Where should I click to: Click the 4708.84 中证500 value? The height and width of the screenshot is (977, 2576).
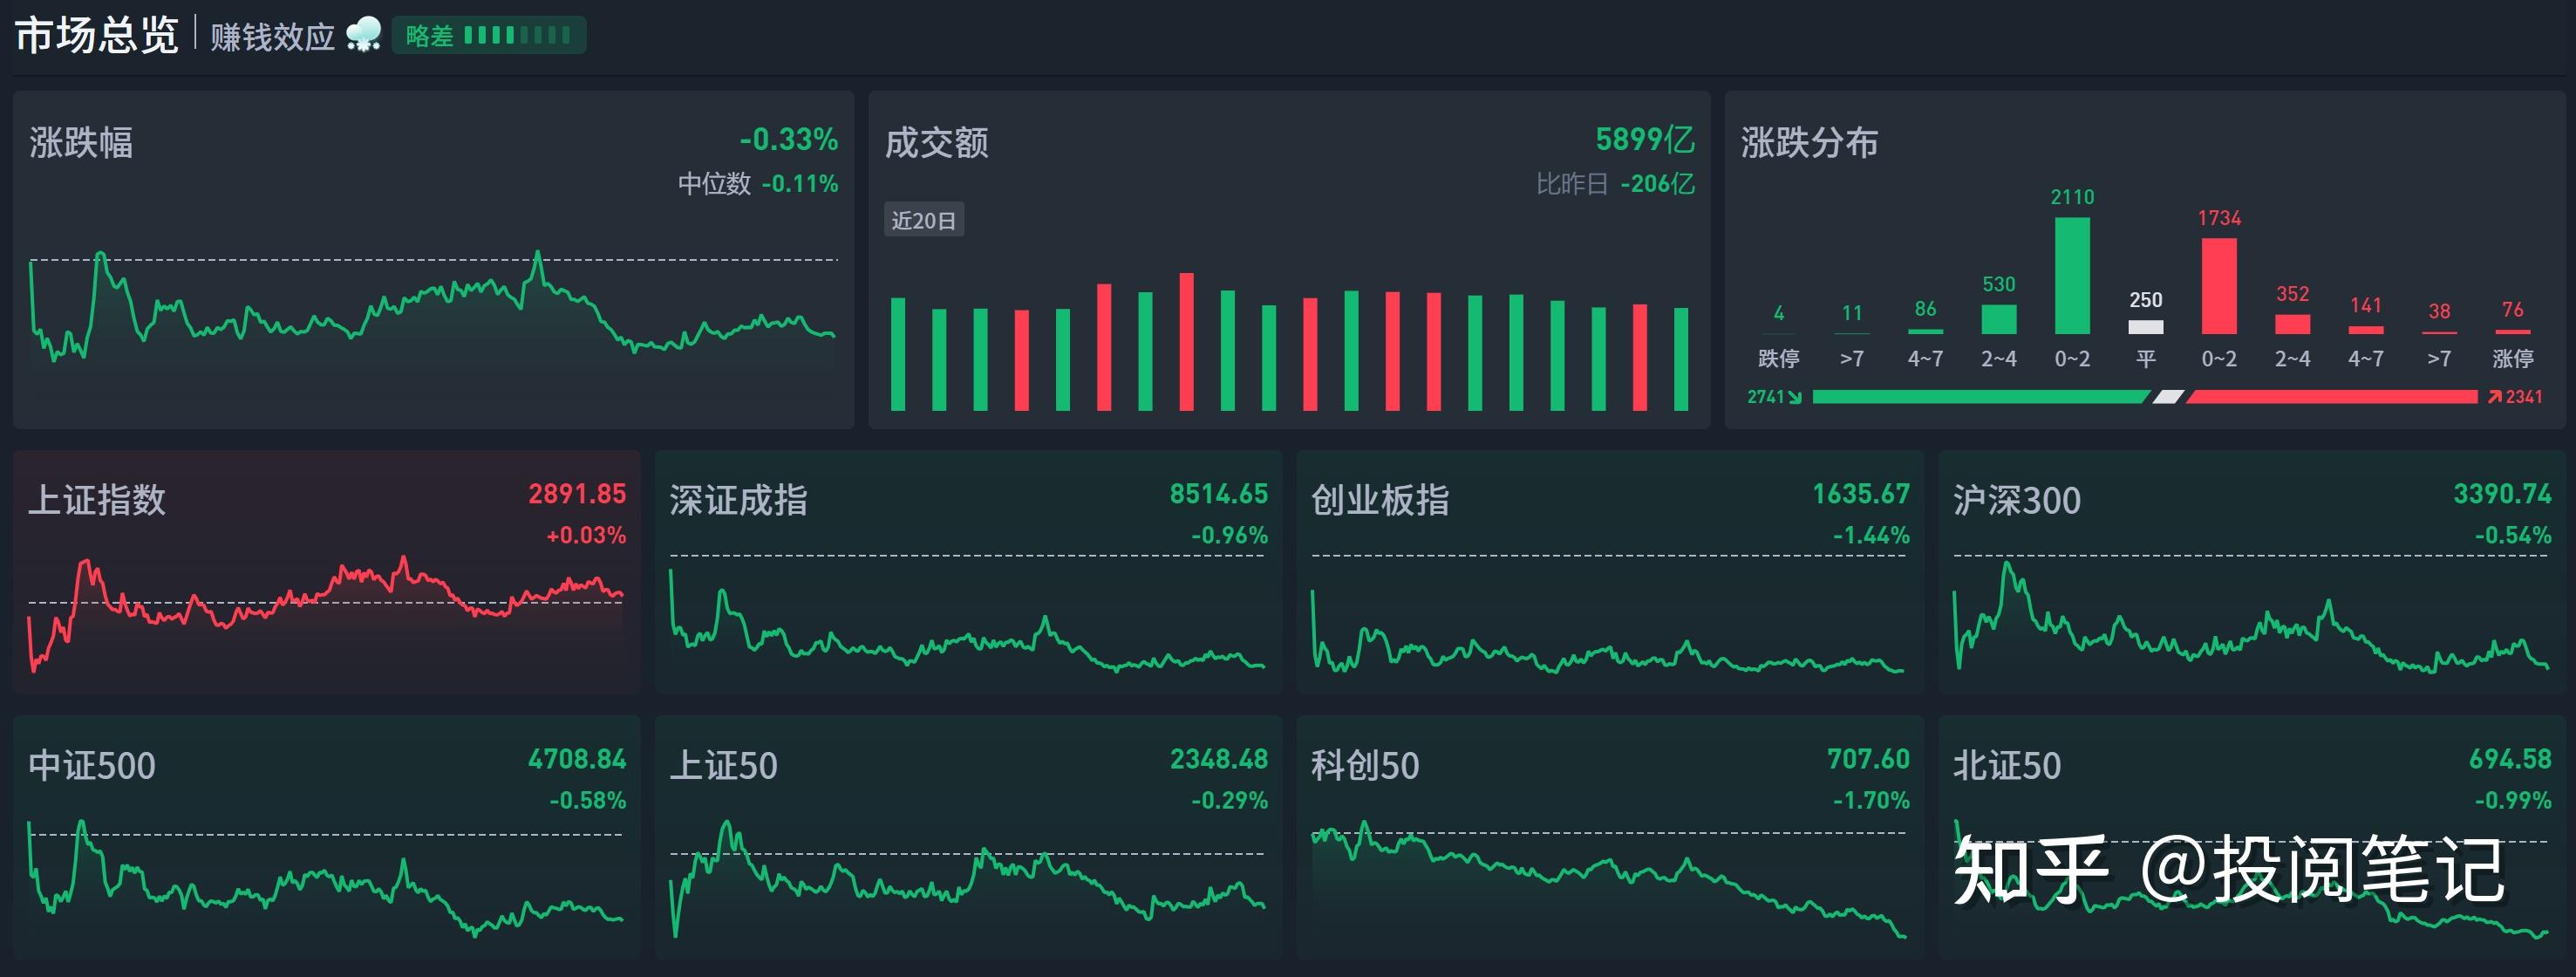click(x=577, y=759)
